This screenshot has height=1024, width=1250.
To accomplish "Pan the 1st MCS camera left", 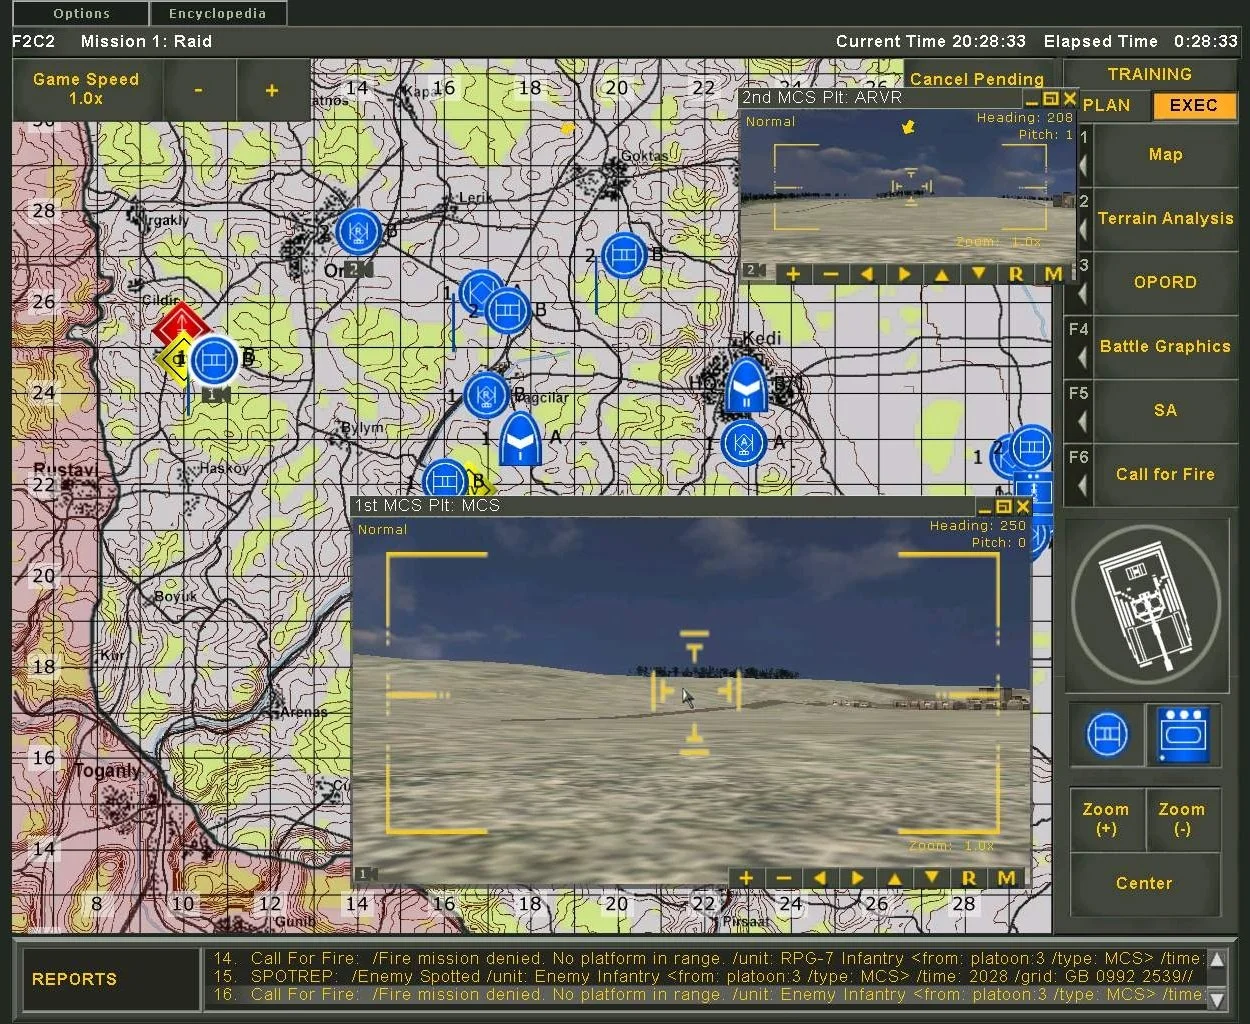I will (820, 878).
